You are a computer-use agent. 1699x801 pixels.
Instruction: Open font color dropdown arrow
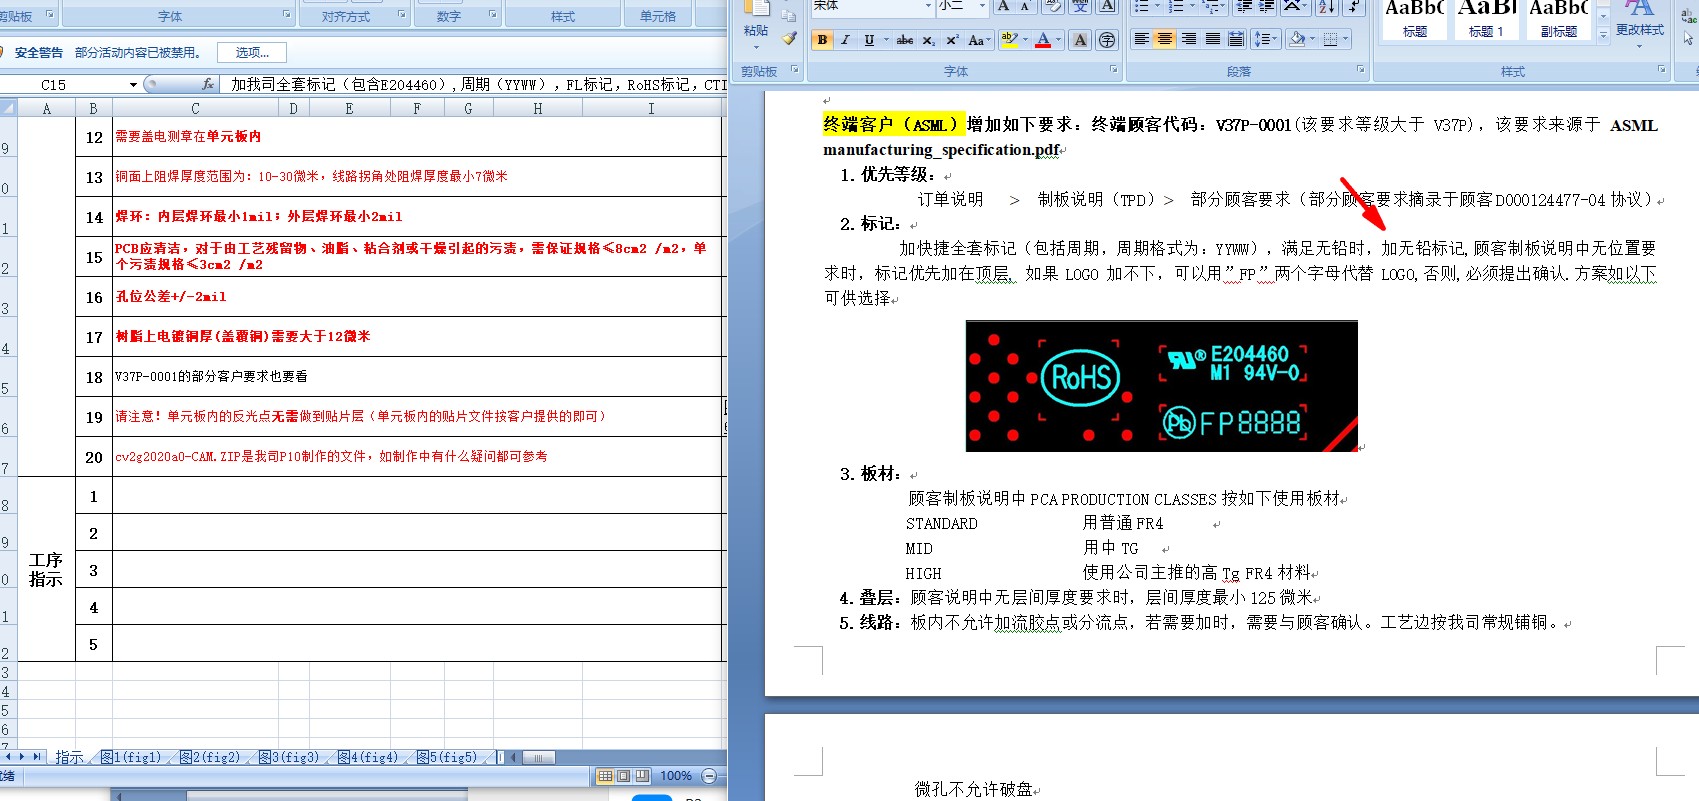[1059, 40]
